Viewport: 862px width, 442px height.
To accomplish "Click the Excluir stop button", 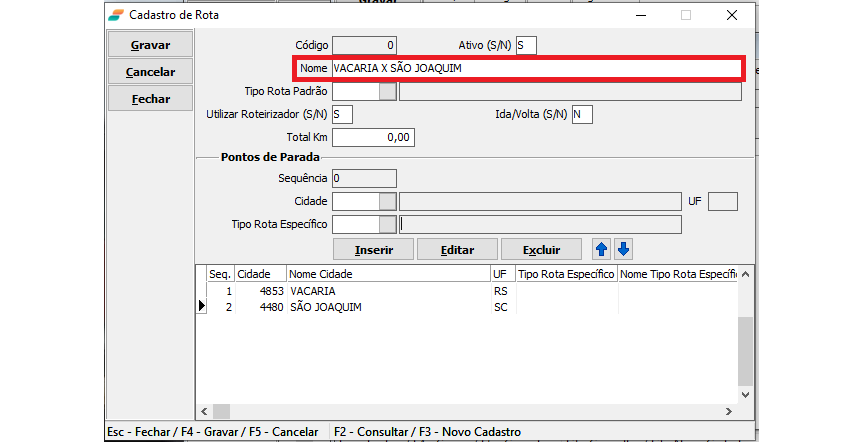I will pyautogui.click(x=541, y=249).
